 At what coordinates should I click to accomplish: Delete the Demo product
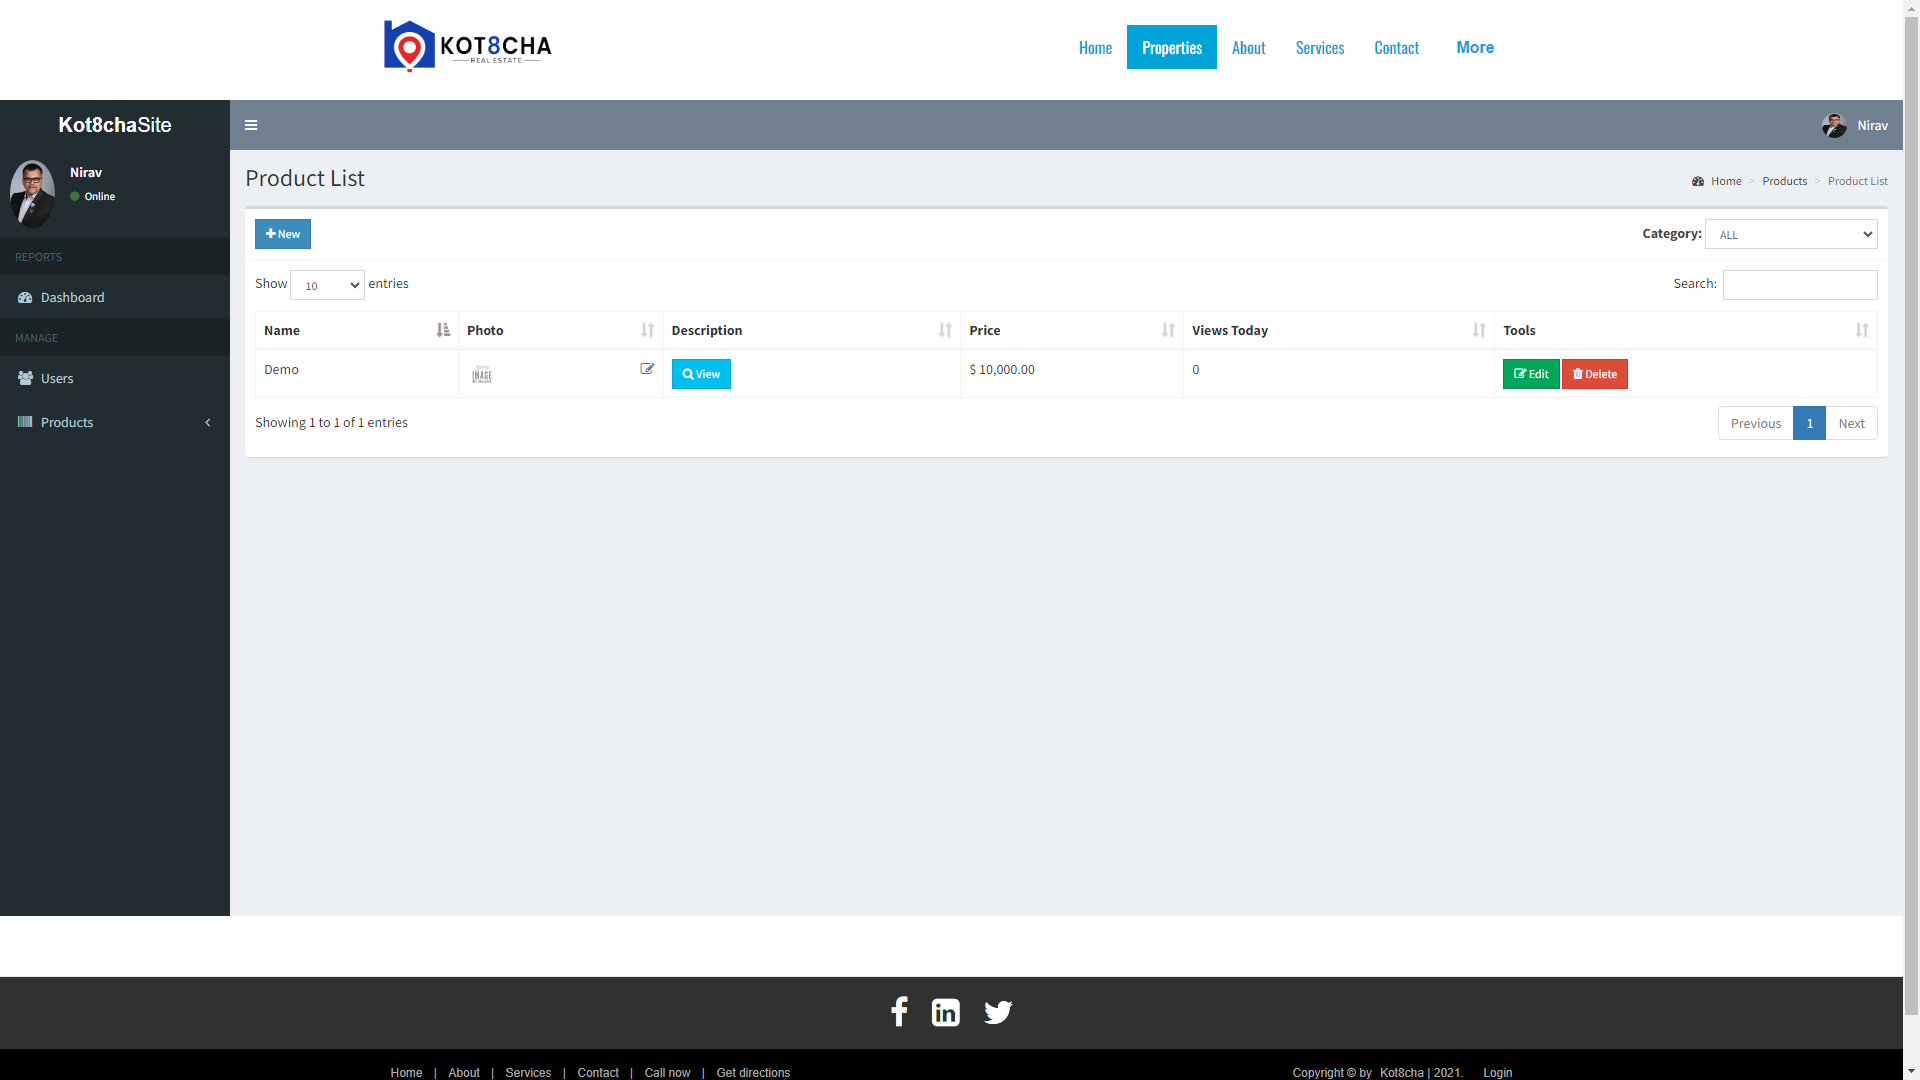click(1594, 374)
